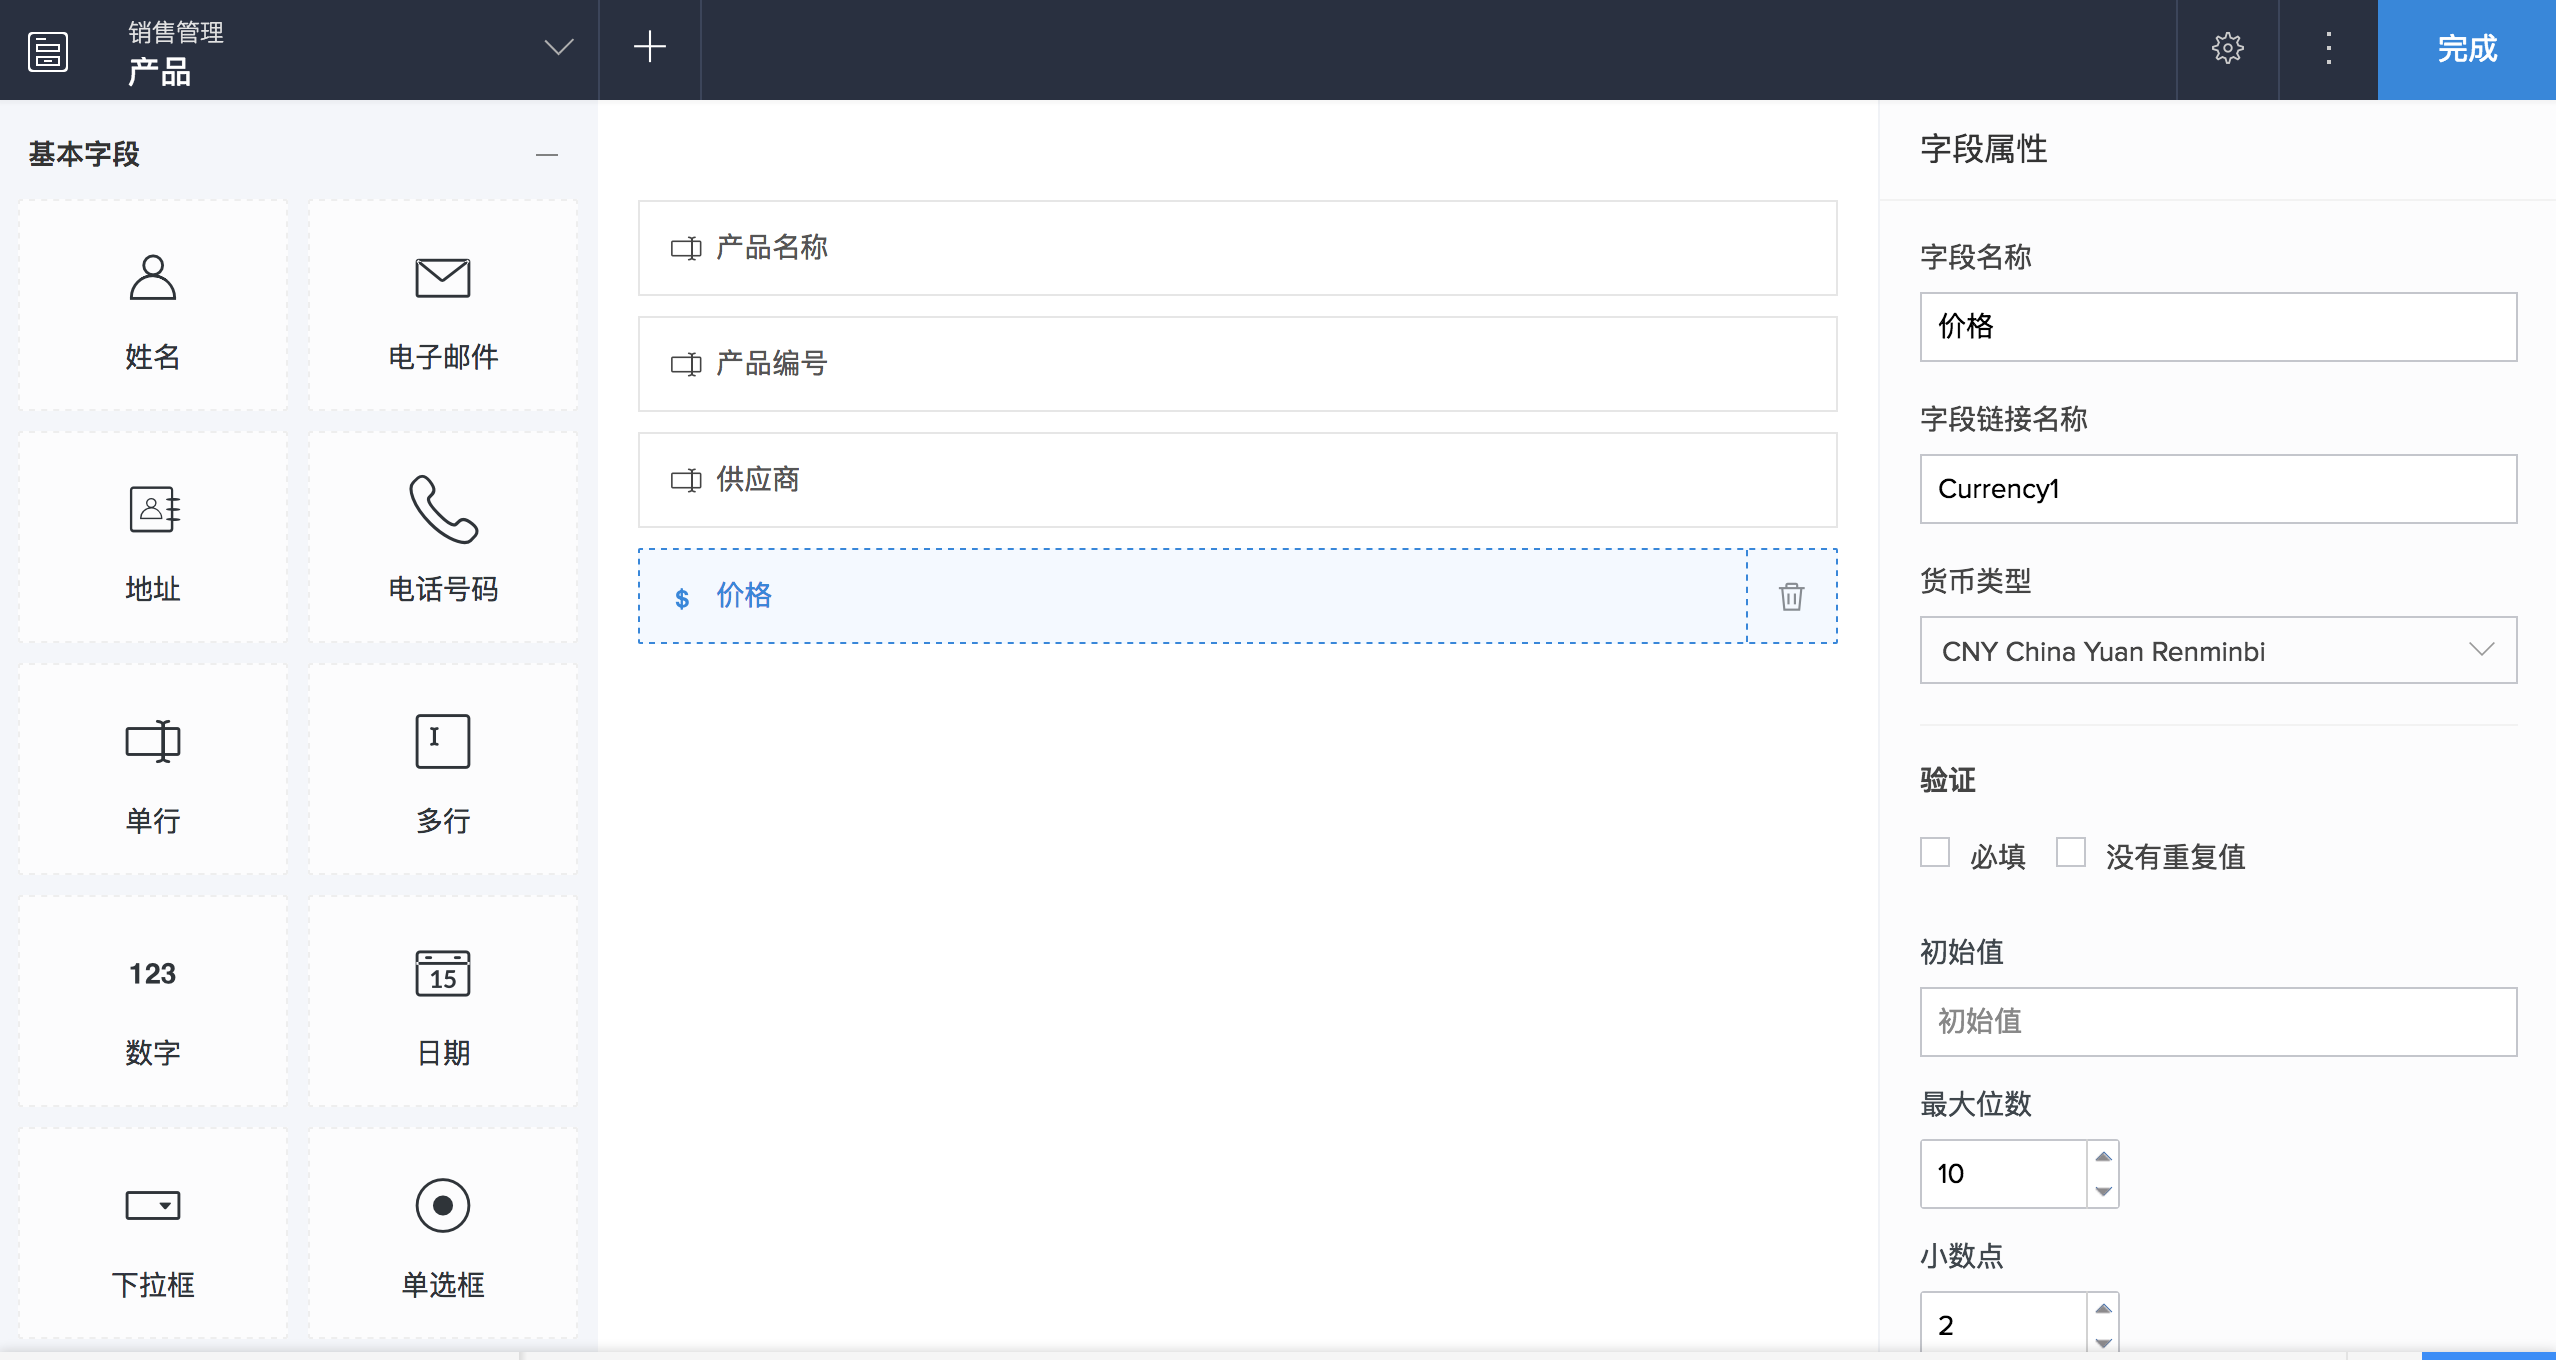This screenshot has width=2556, height=1360.
Task: Select the 多行 multi-line field icon
Action: (442, 741)
